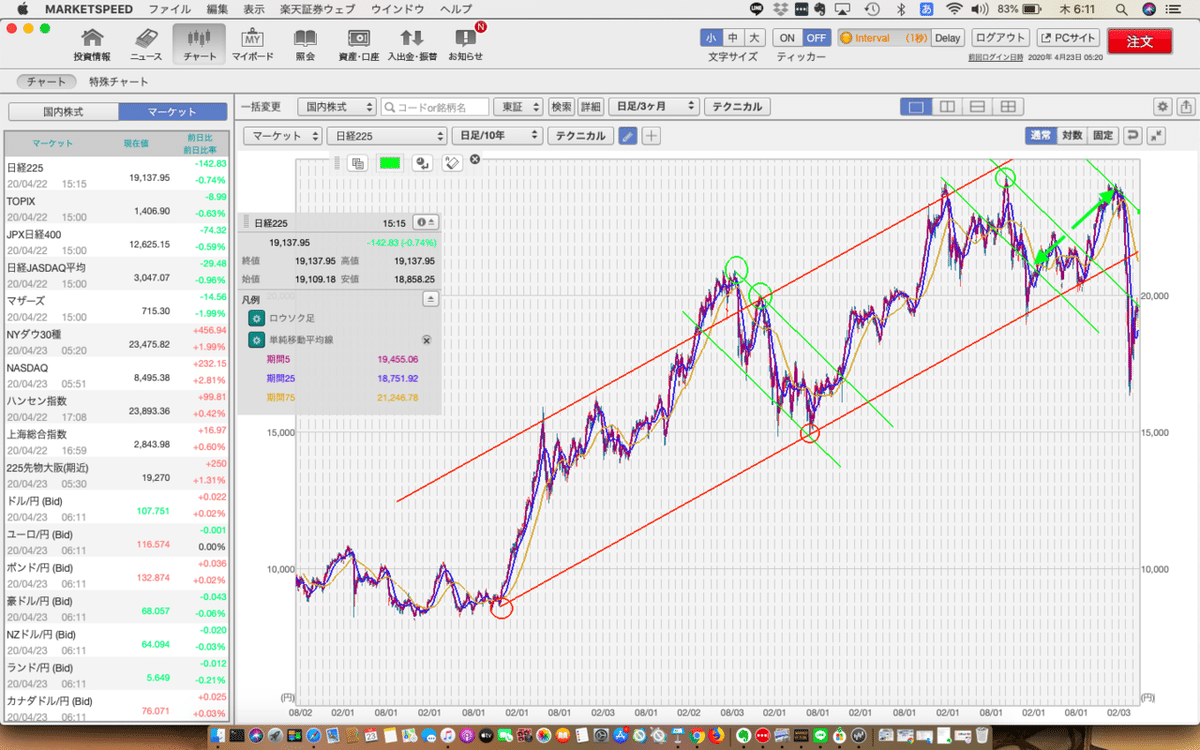Set text size to 大
1200x750 pixels.
755,38
